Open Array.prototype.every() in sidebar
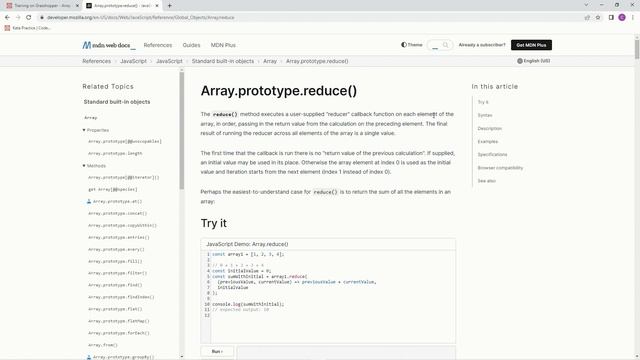The image size is (640, 360). point(116,249)
